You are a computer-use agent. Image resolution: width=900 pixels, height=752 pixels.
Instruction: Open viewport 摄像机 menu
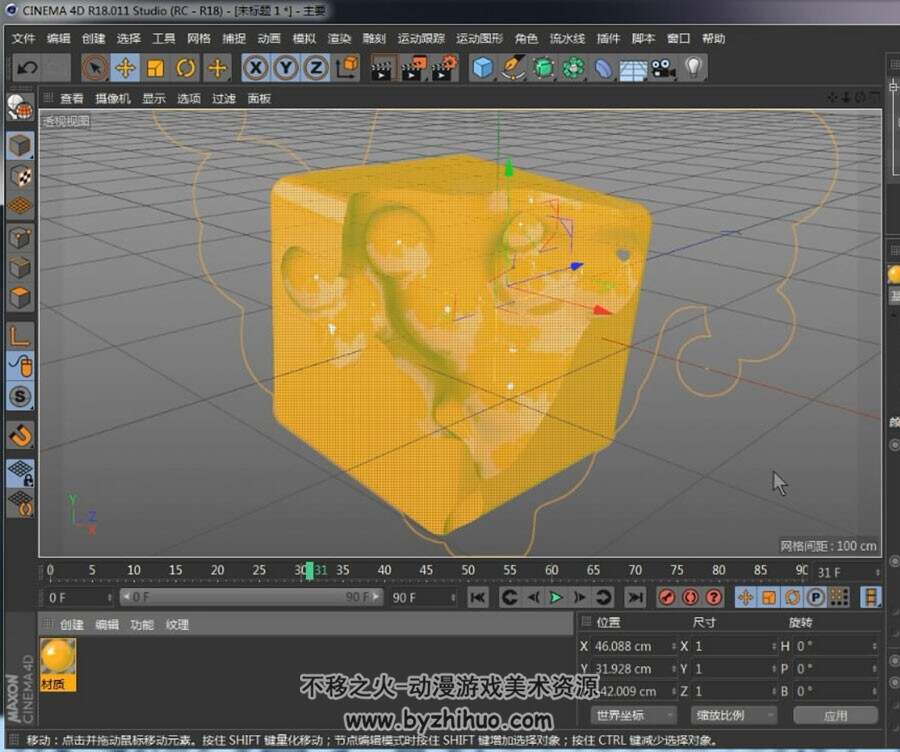(x=113, y=99)
